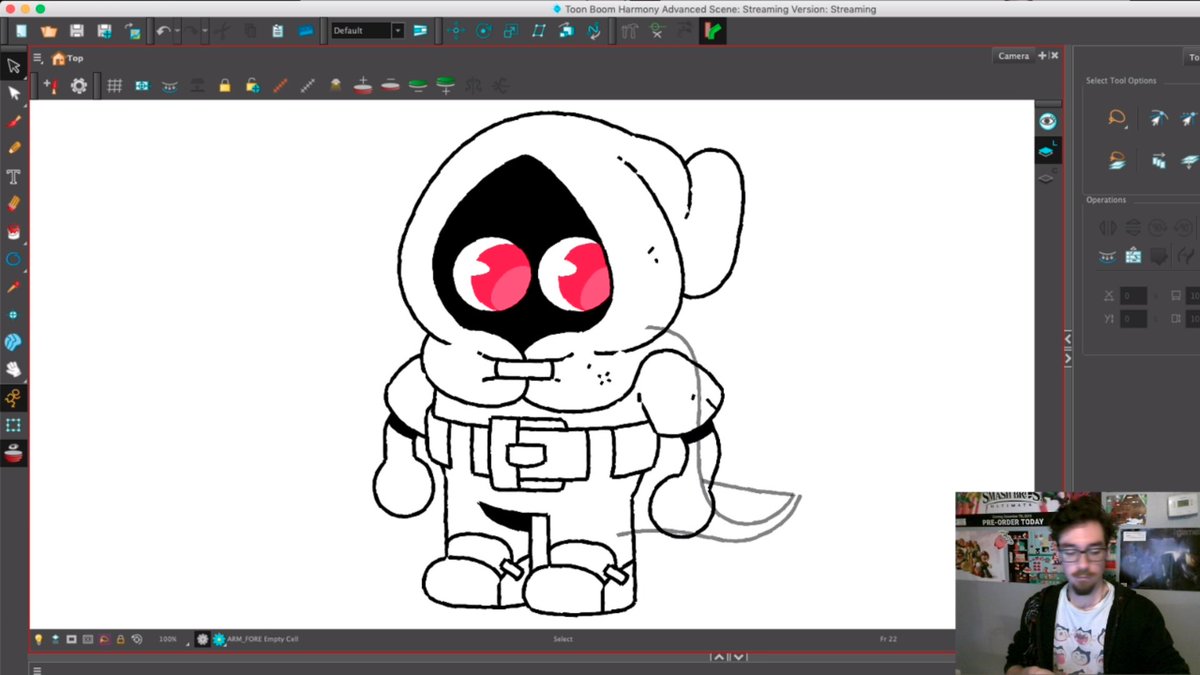The height and width of the screenshot is (675, 1200).
Task: Click the Top home breadcrumb
Action: (x=68, y=58)
